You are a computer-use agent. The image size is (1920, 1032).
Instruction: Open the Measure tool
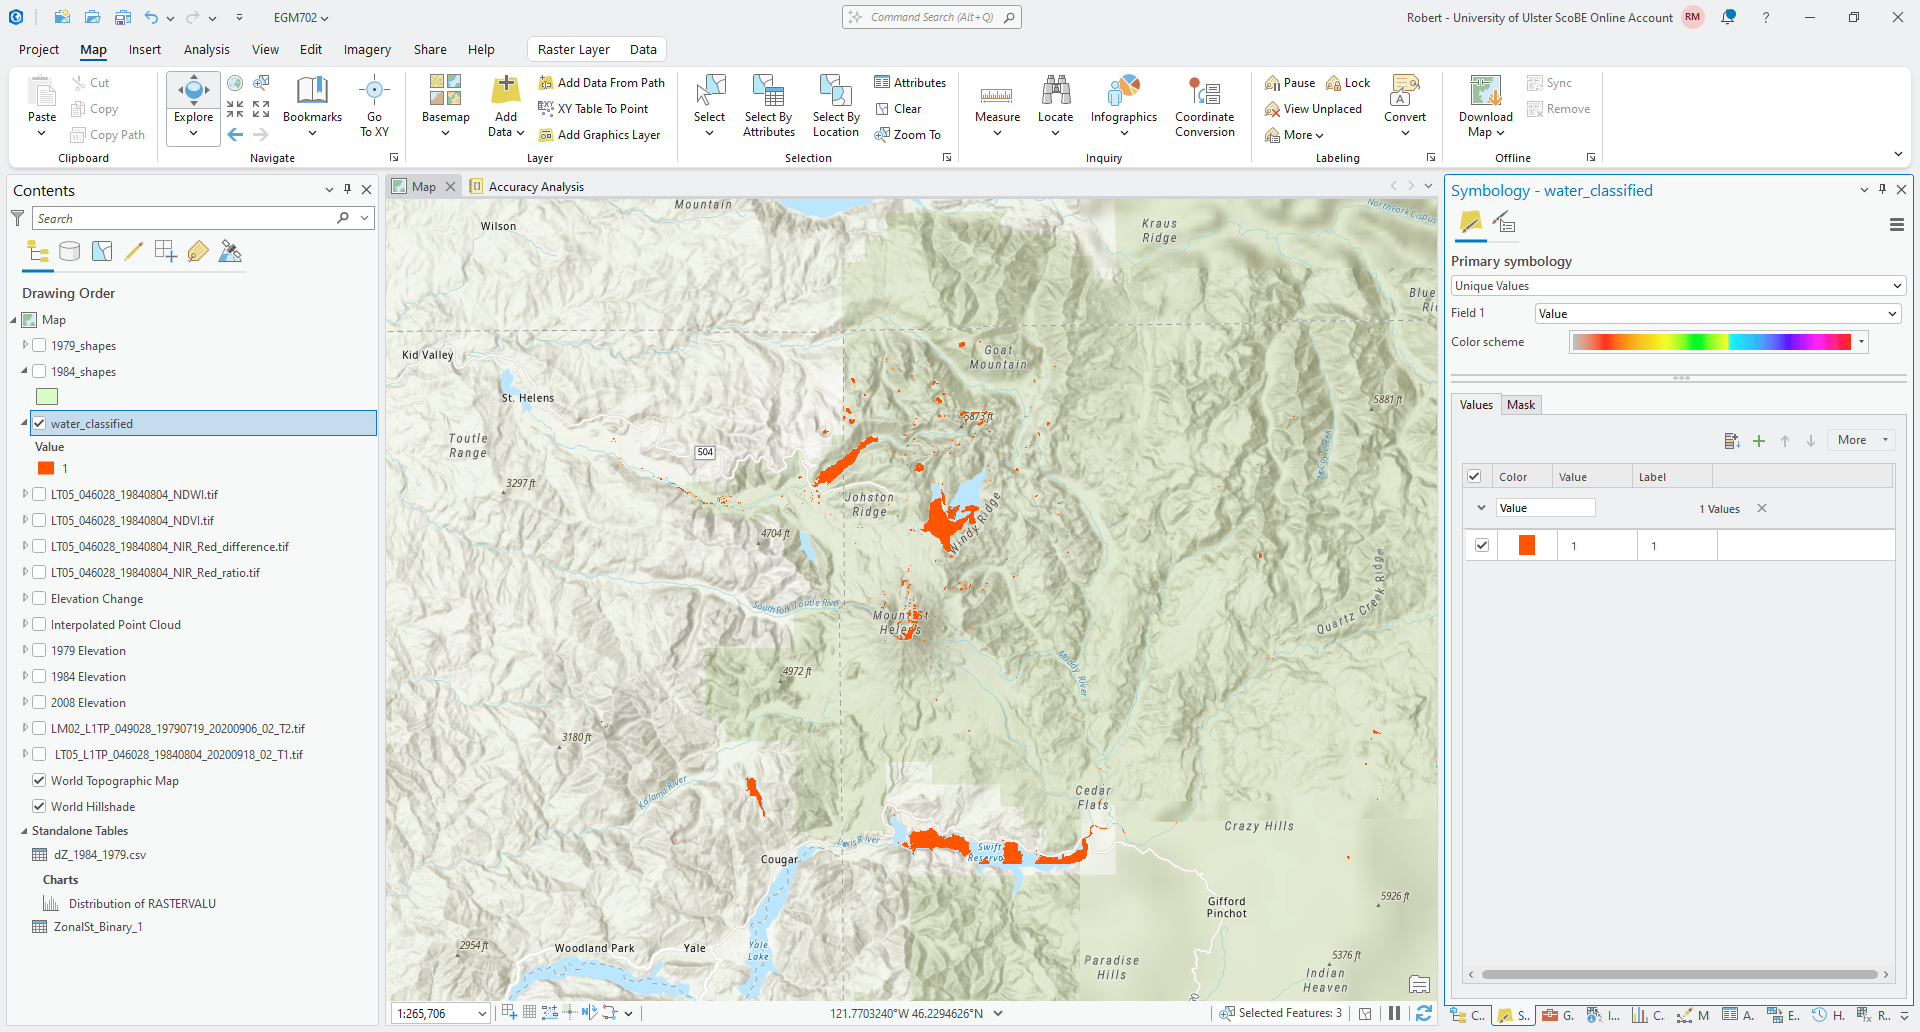997,95
